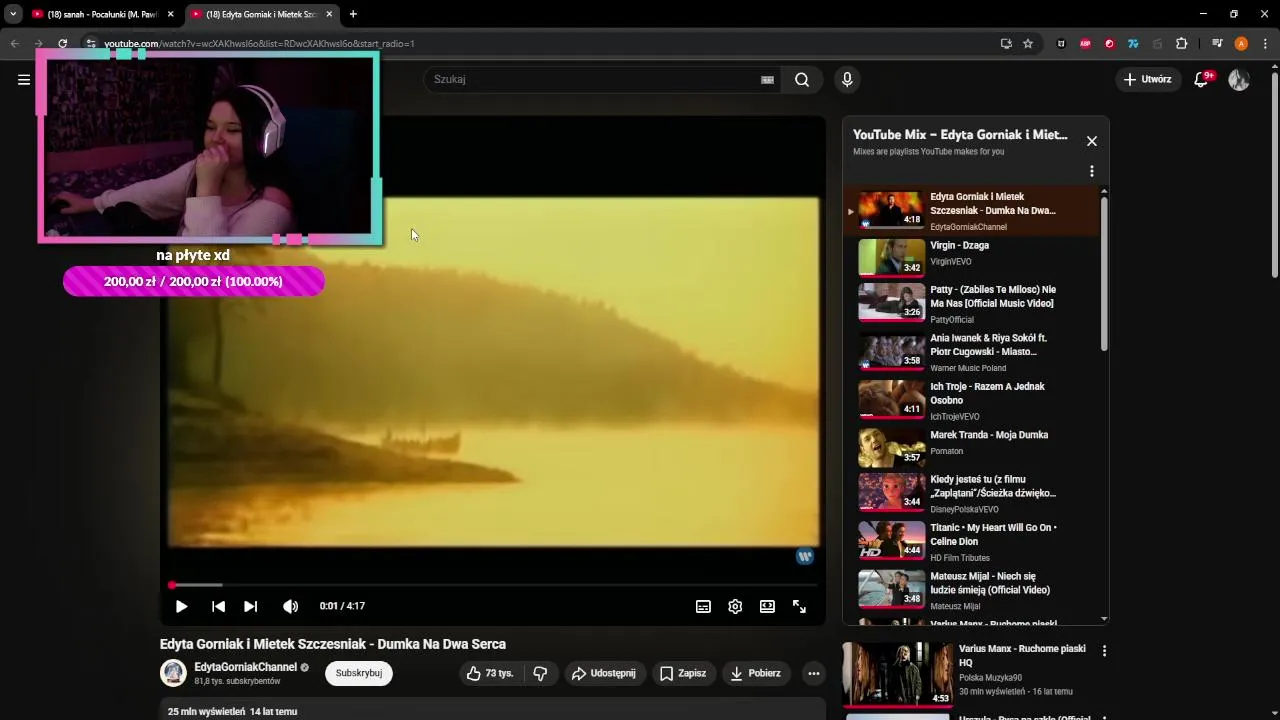Open more actions menu beside Pobierz

(814, 674)
